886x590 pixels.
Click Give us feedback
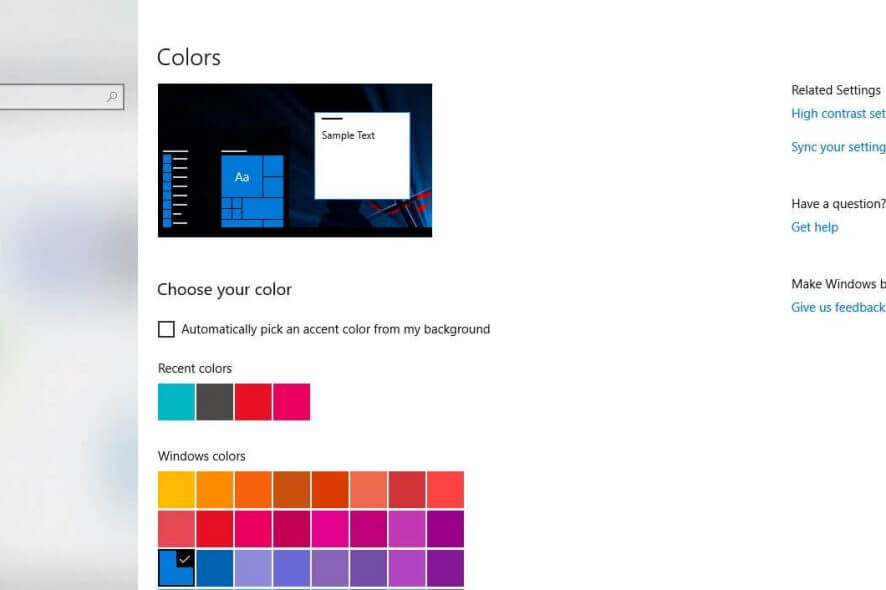(x=836, y=307)
